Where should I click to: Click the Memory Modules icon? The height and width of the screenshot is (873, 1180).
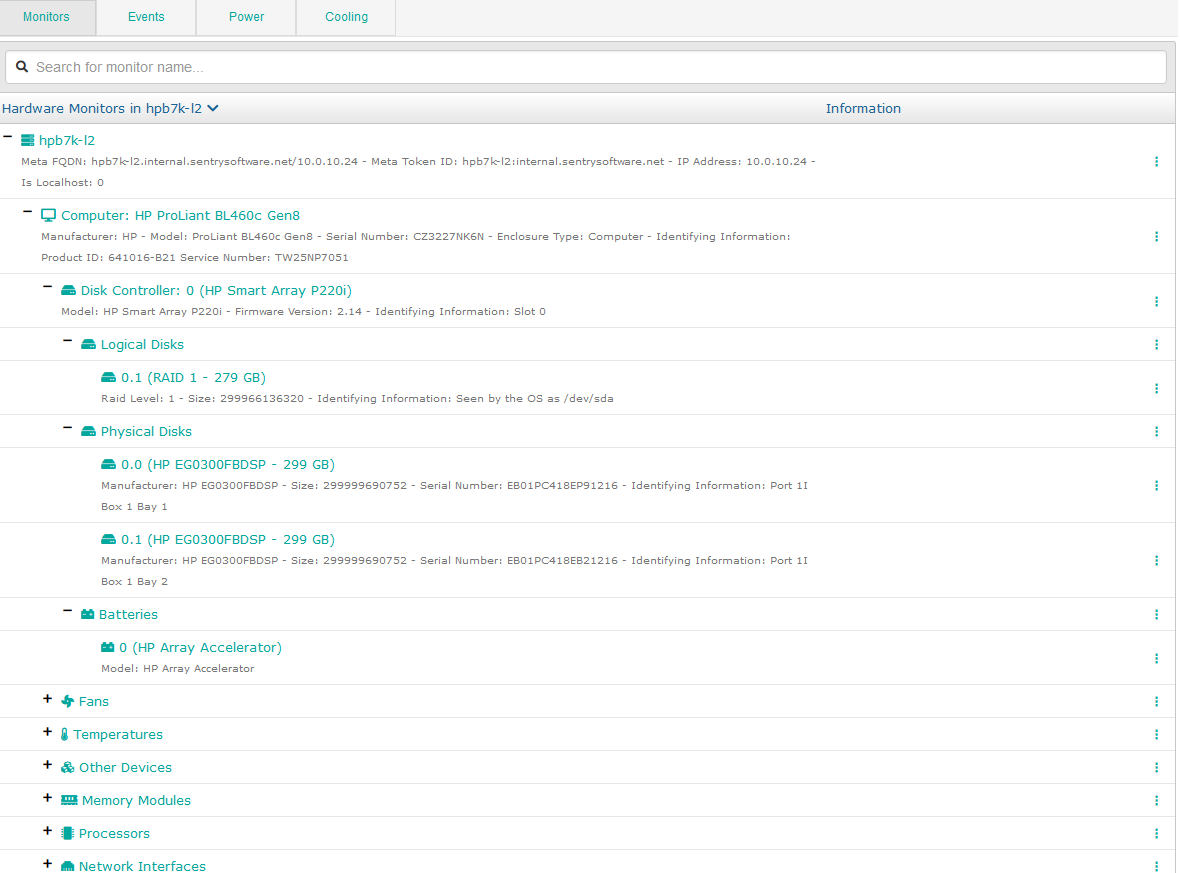click(68, 800)
